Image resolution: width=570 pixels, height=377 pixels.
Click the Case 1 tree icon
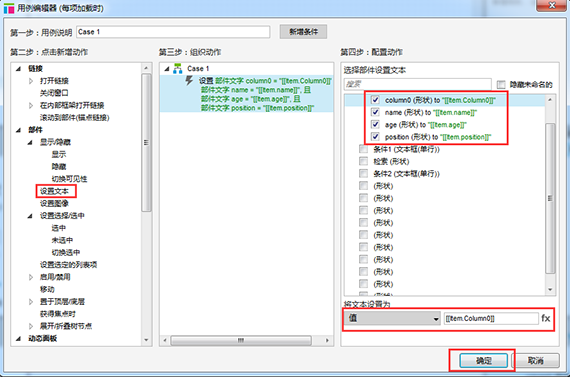tap(177, 68)
